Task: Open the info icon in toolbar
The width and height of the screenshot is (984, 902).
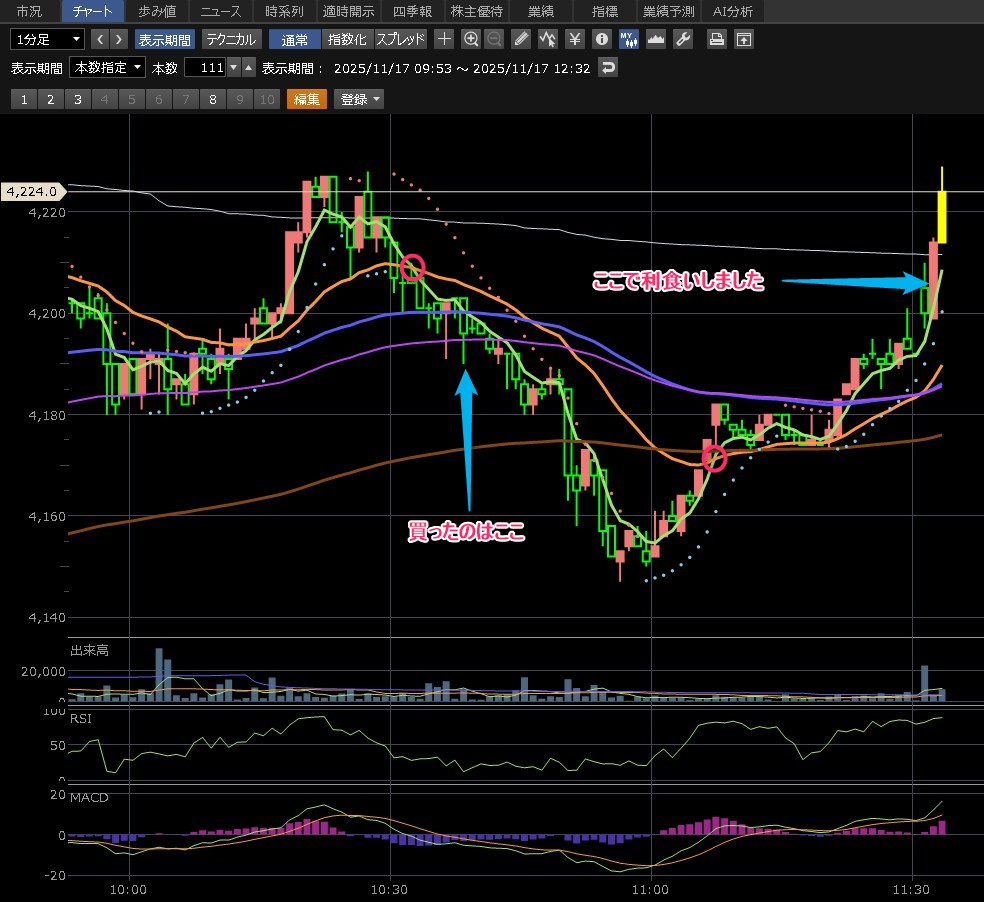Action: (601, 40)
